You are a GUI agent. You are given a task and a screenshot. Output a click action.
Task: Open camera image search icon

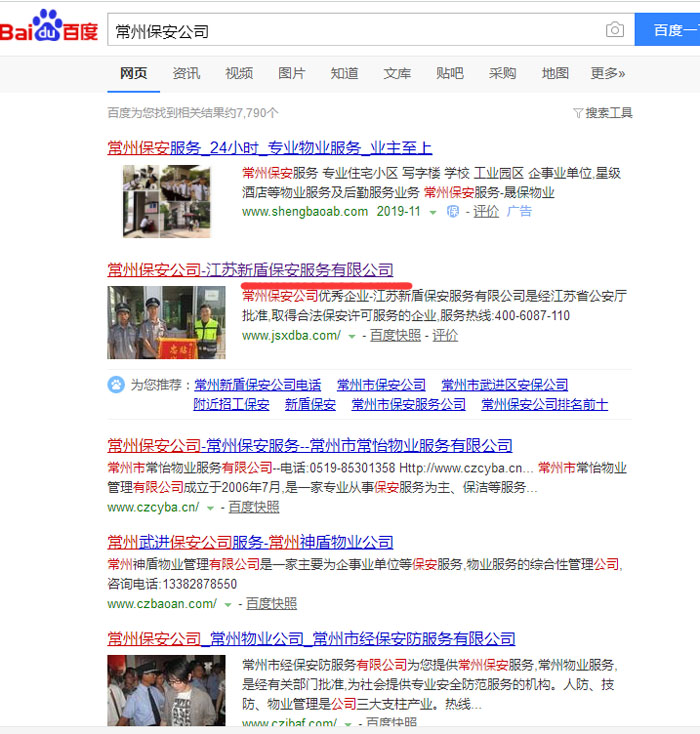coord(614,30)
